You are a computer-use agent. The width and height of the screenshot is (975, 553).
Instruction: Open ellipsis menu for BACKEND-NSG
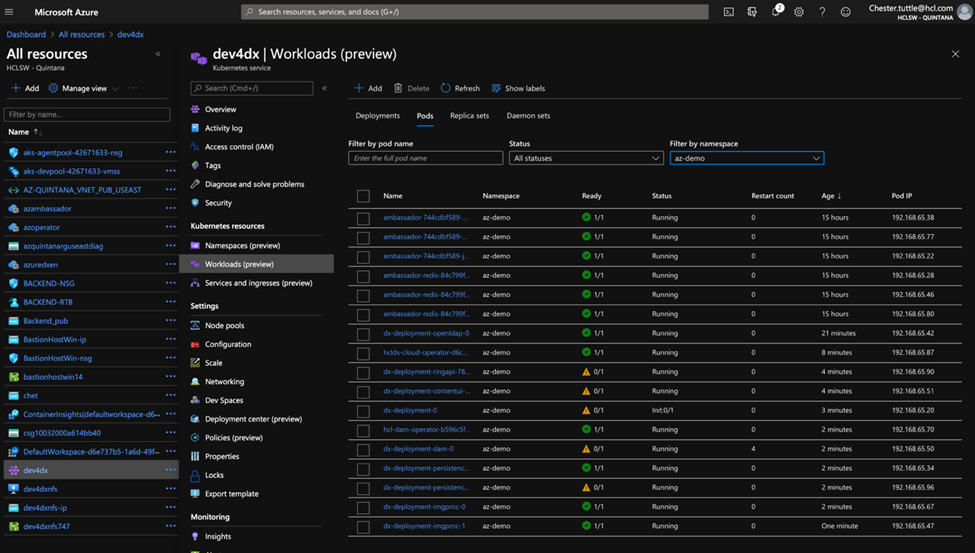pyautogui.click(x=170, y=283)
